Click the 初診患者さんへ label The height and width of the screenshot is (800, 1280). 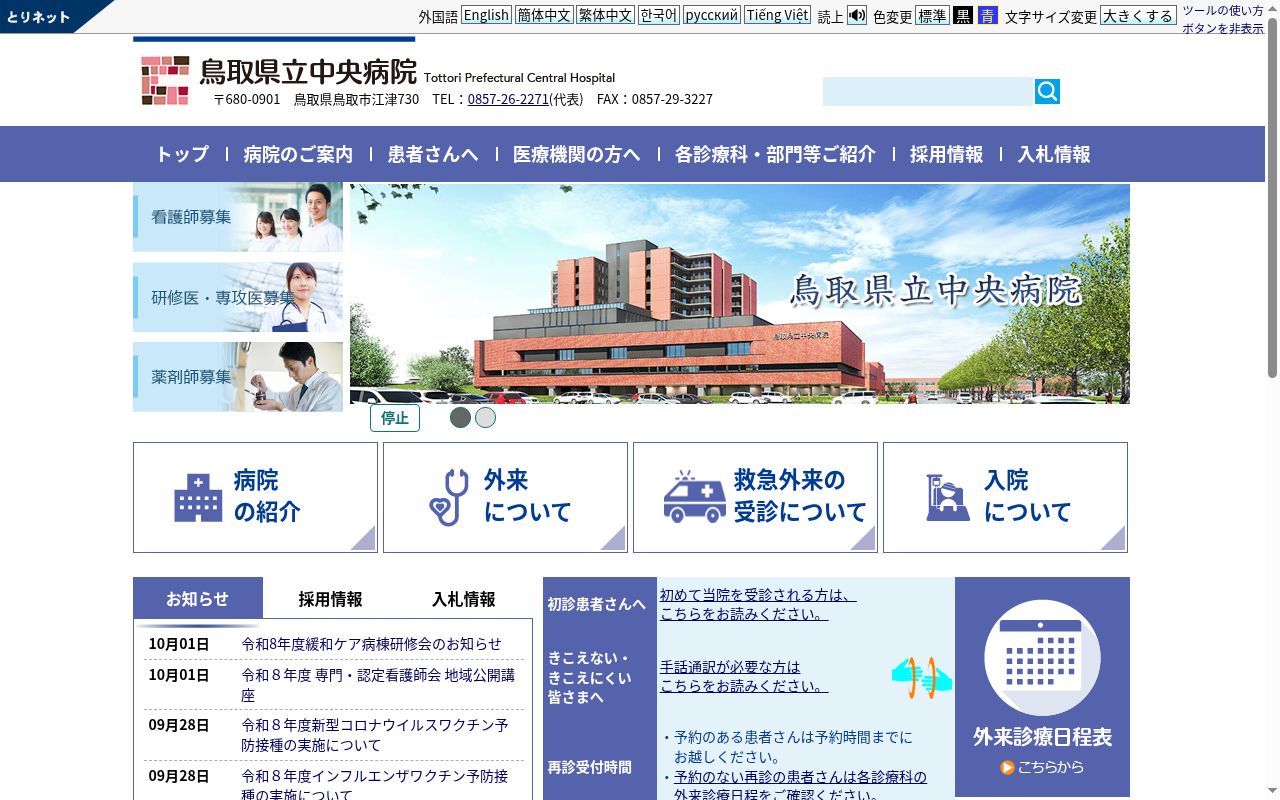[x=596, y=604]
